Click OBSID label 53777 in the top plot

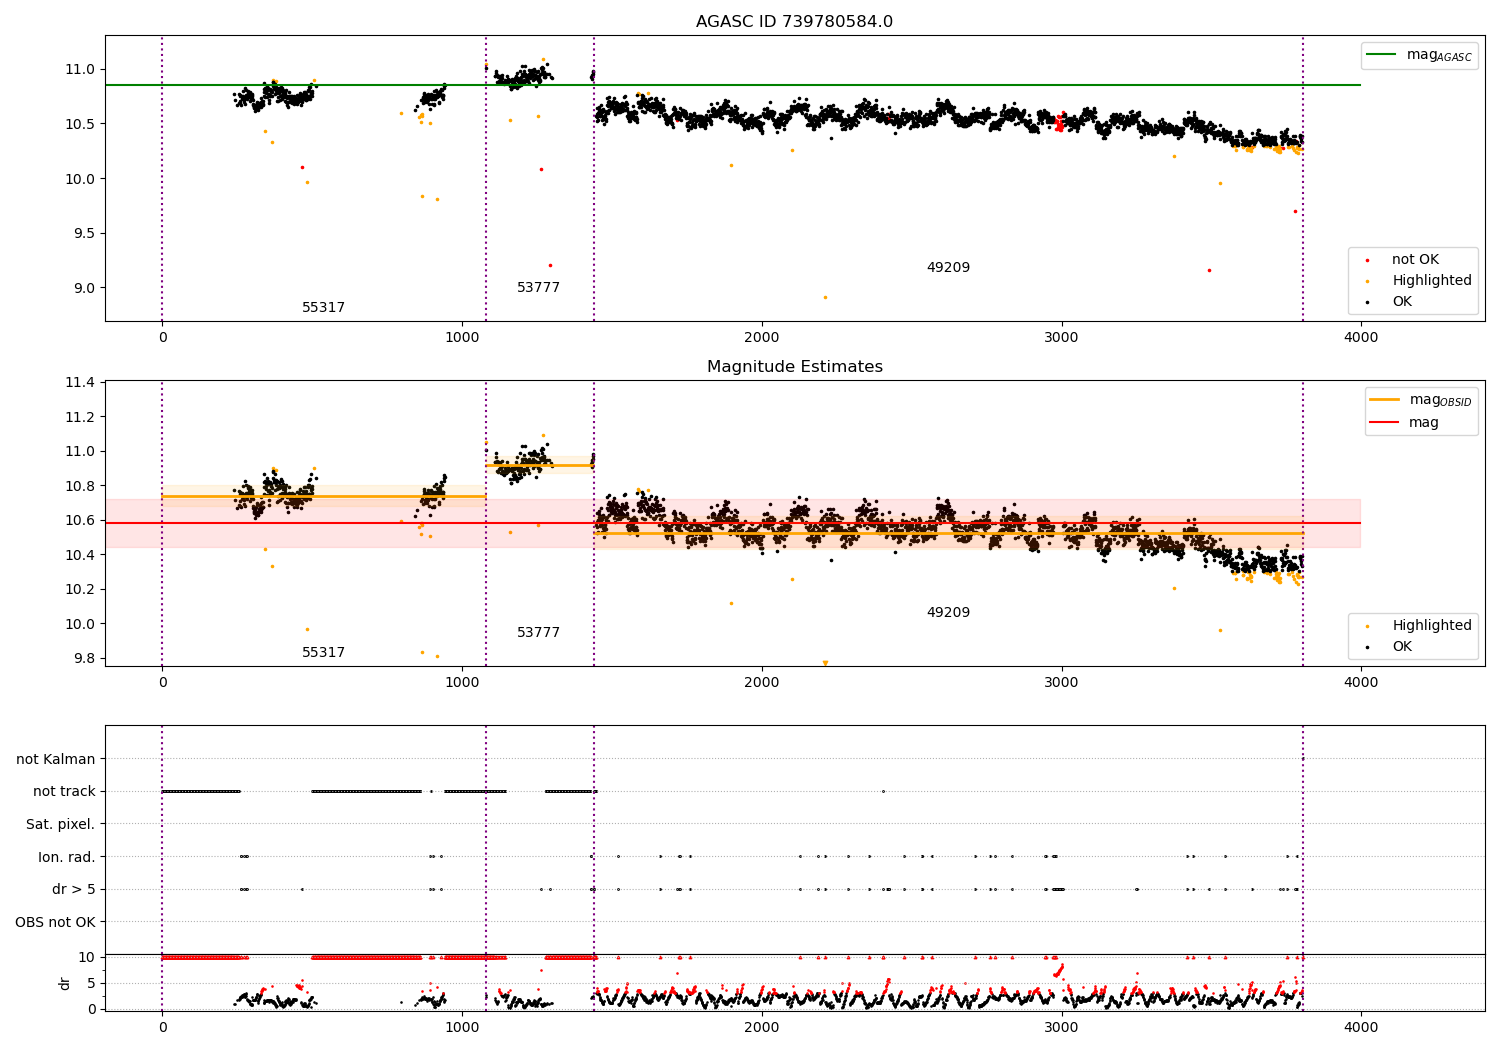[x=538, y=288]
